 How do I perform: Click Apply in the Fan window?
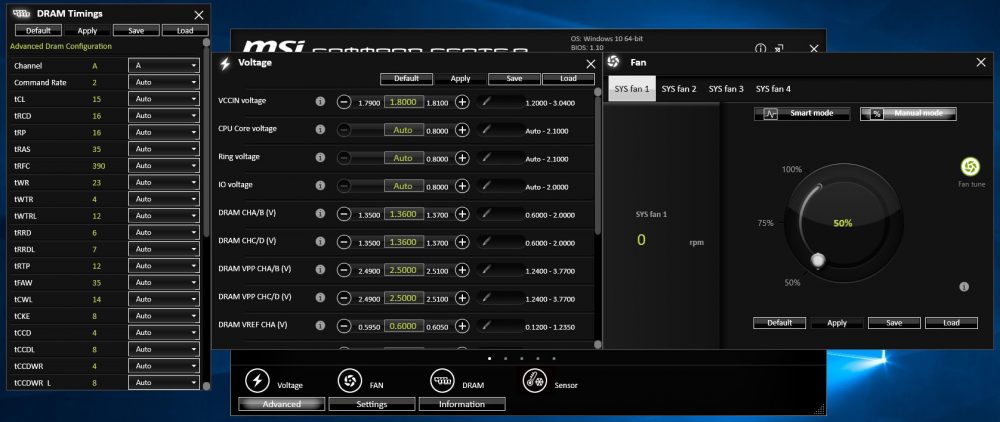pos(837,323)
